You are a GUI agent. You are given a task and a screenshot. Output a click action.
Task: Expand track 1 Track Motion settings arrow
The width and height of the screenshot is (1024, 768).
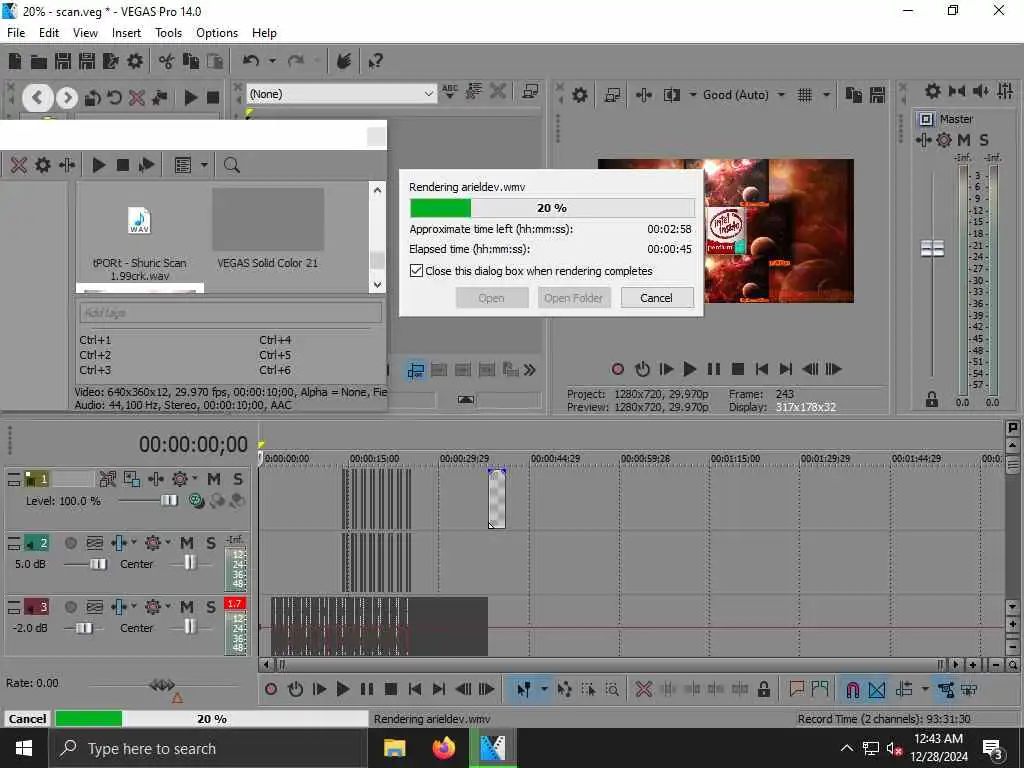pos(195,478)
